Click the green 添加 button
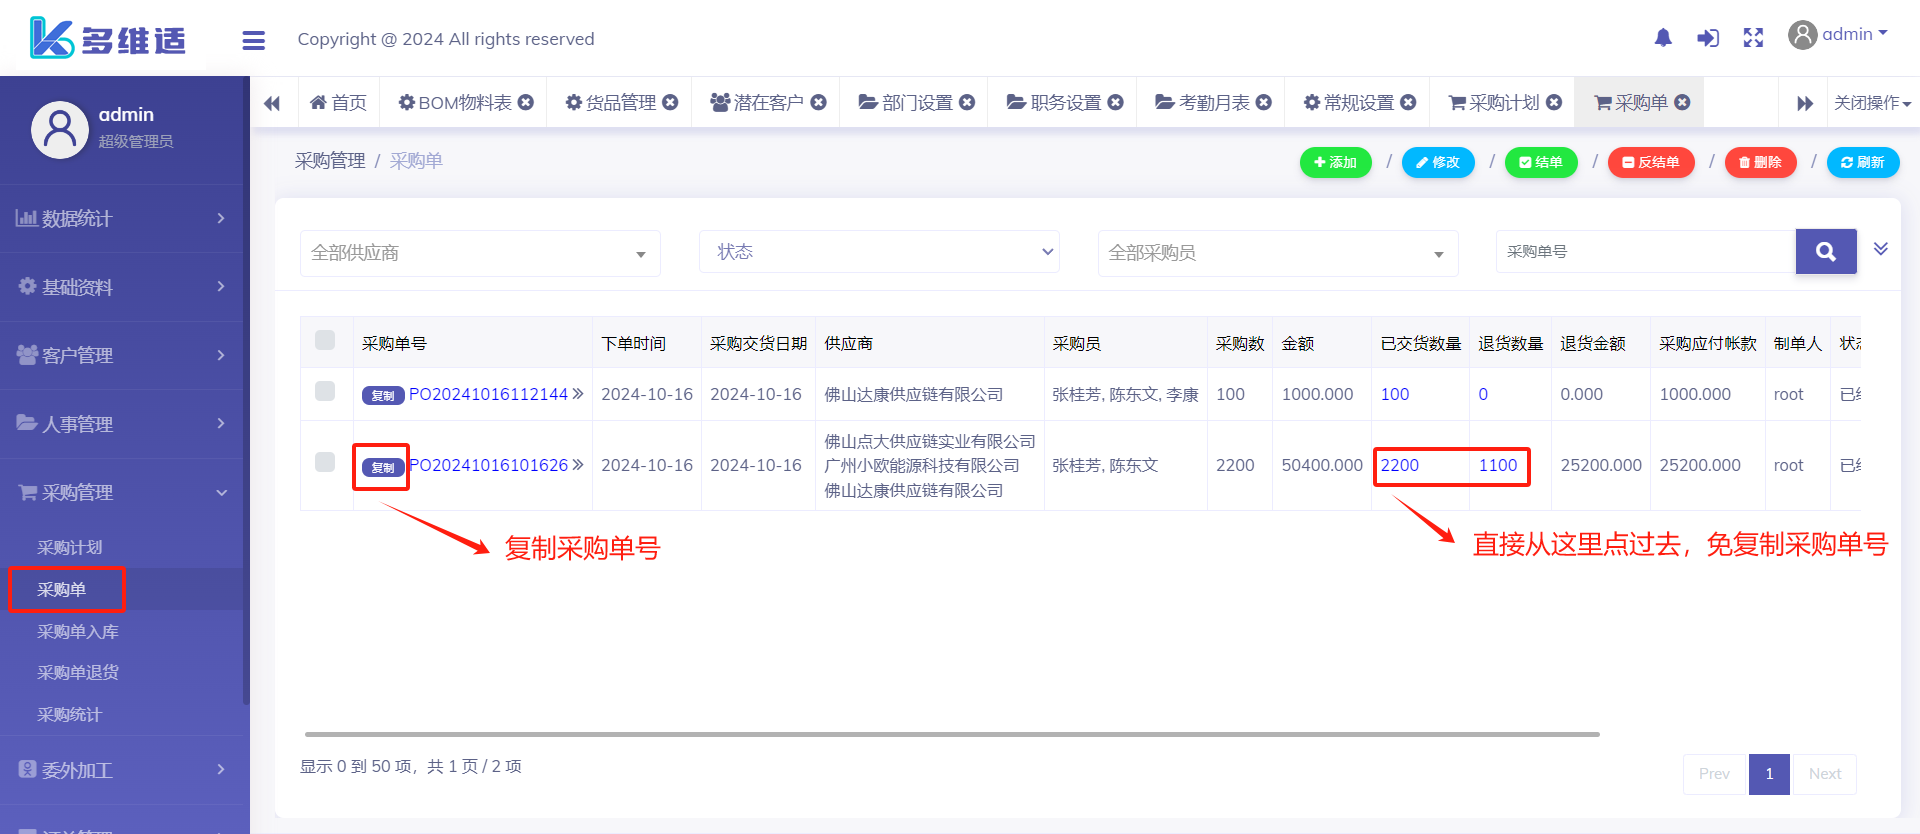The image size is (1920, 834). click(1335, 162)
